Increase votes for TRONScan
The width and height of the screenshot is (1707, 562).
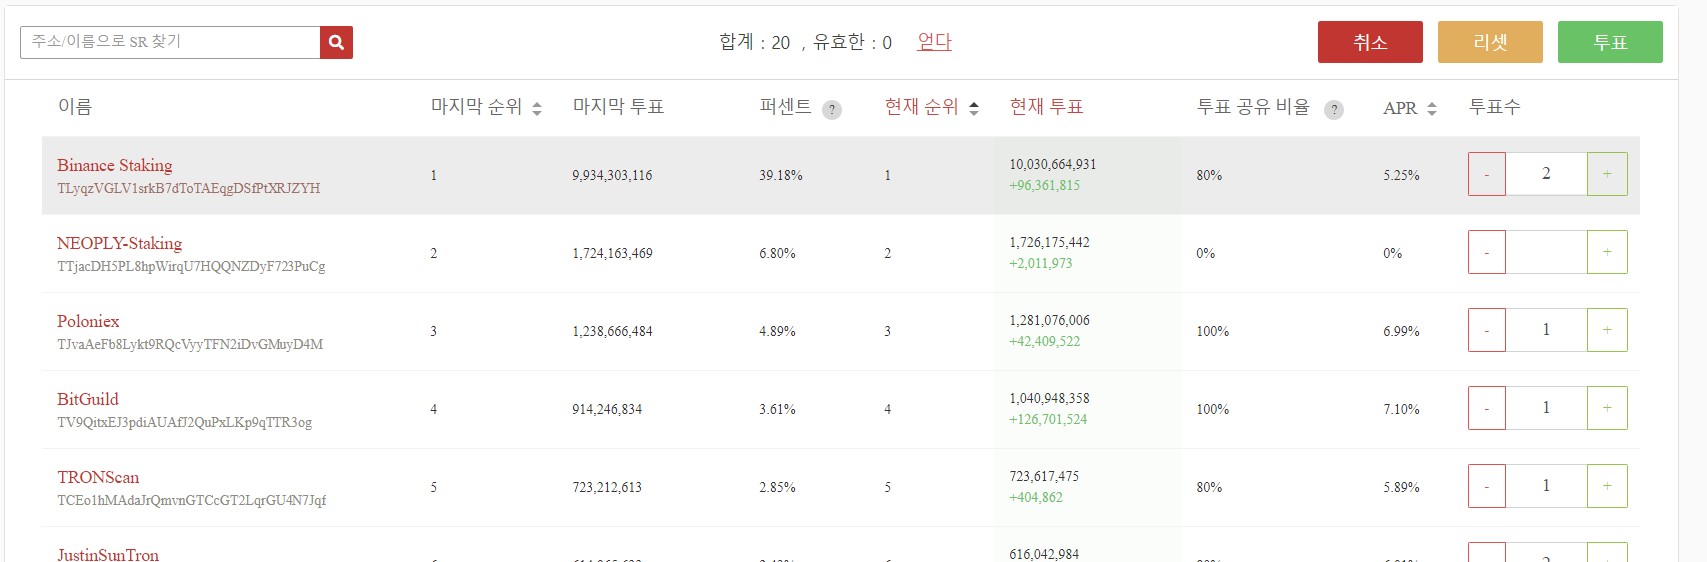pyautogui.click(x=1607, y=486)
